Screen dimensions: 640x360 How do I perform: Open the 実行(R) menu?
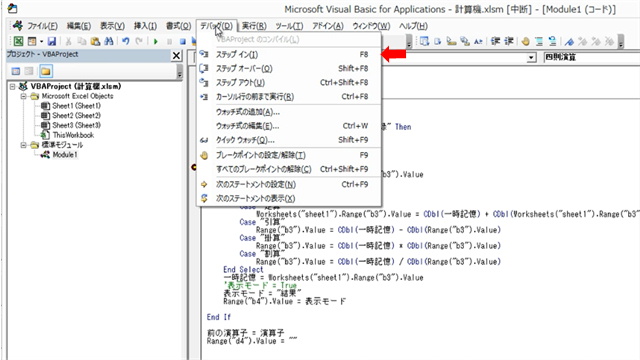(x=254, y=26)
